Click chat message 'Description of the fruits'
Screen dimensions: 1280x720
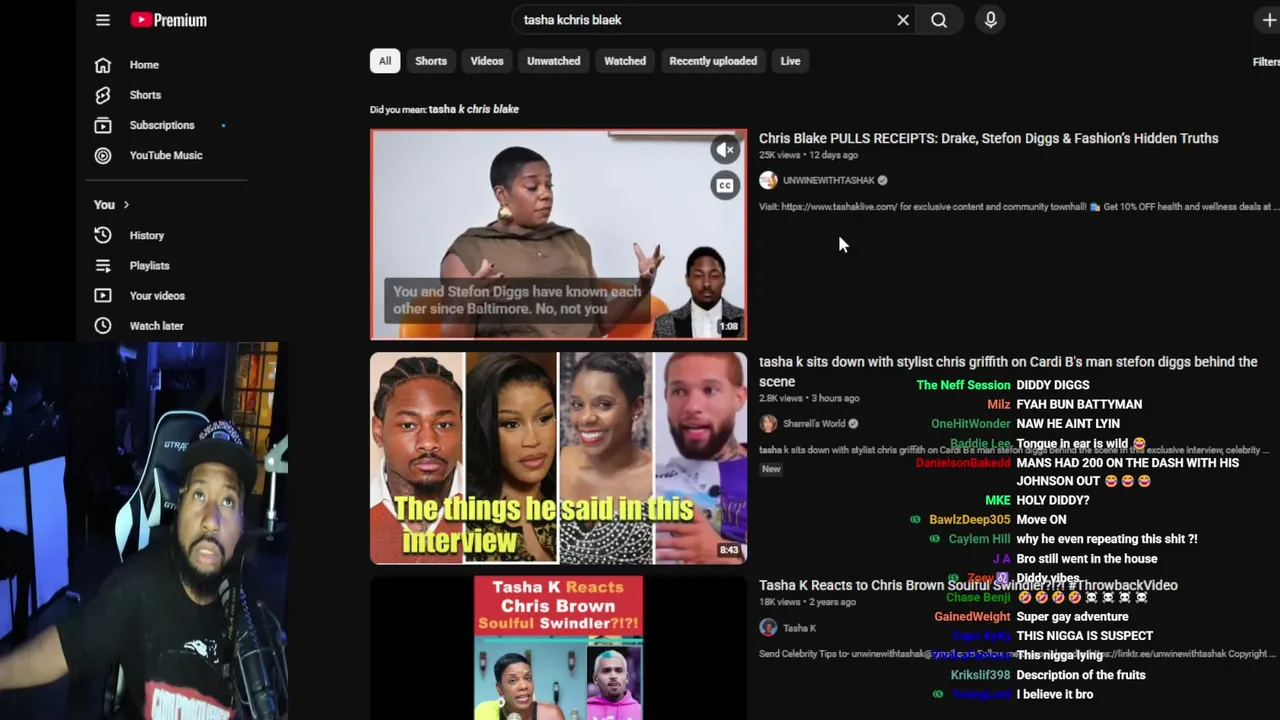pos(1081,675)
